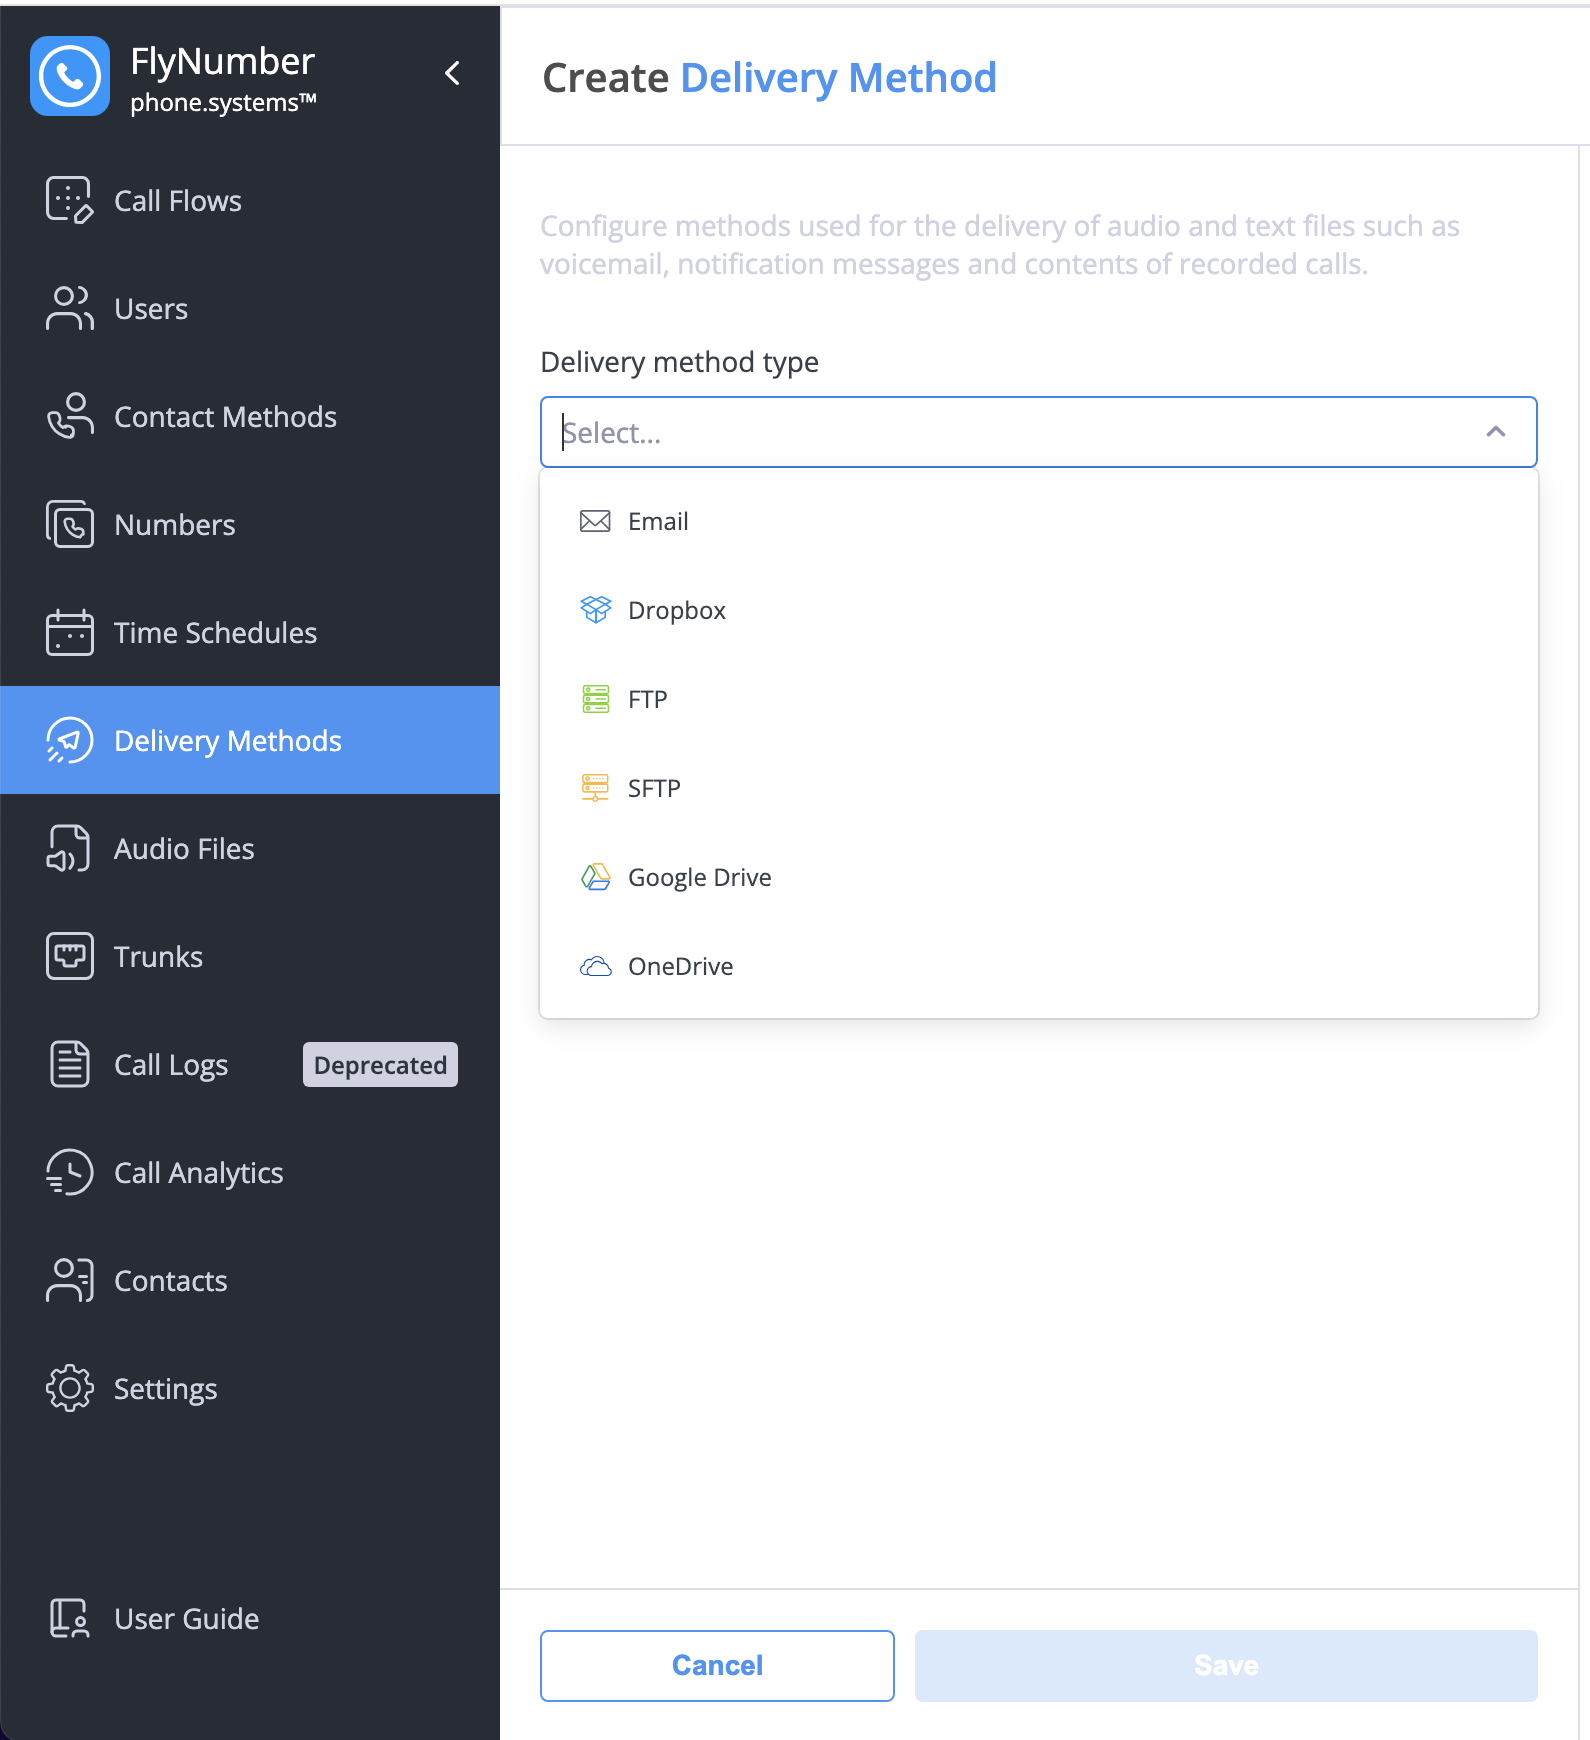Image resolution: width=1590 pixels, height=1740 pixels.
Task: Click the Trunks sidebar icon
Action: (x=70, y=956)
